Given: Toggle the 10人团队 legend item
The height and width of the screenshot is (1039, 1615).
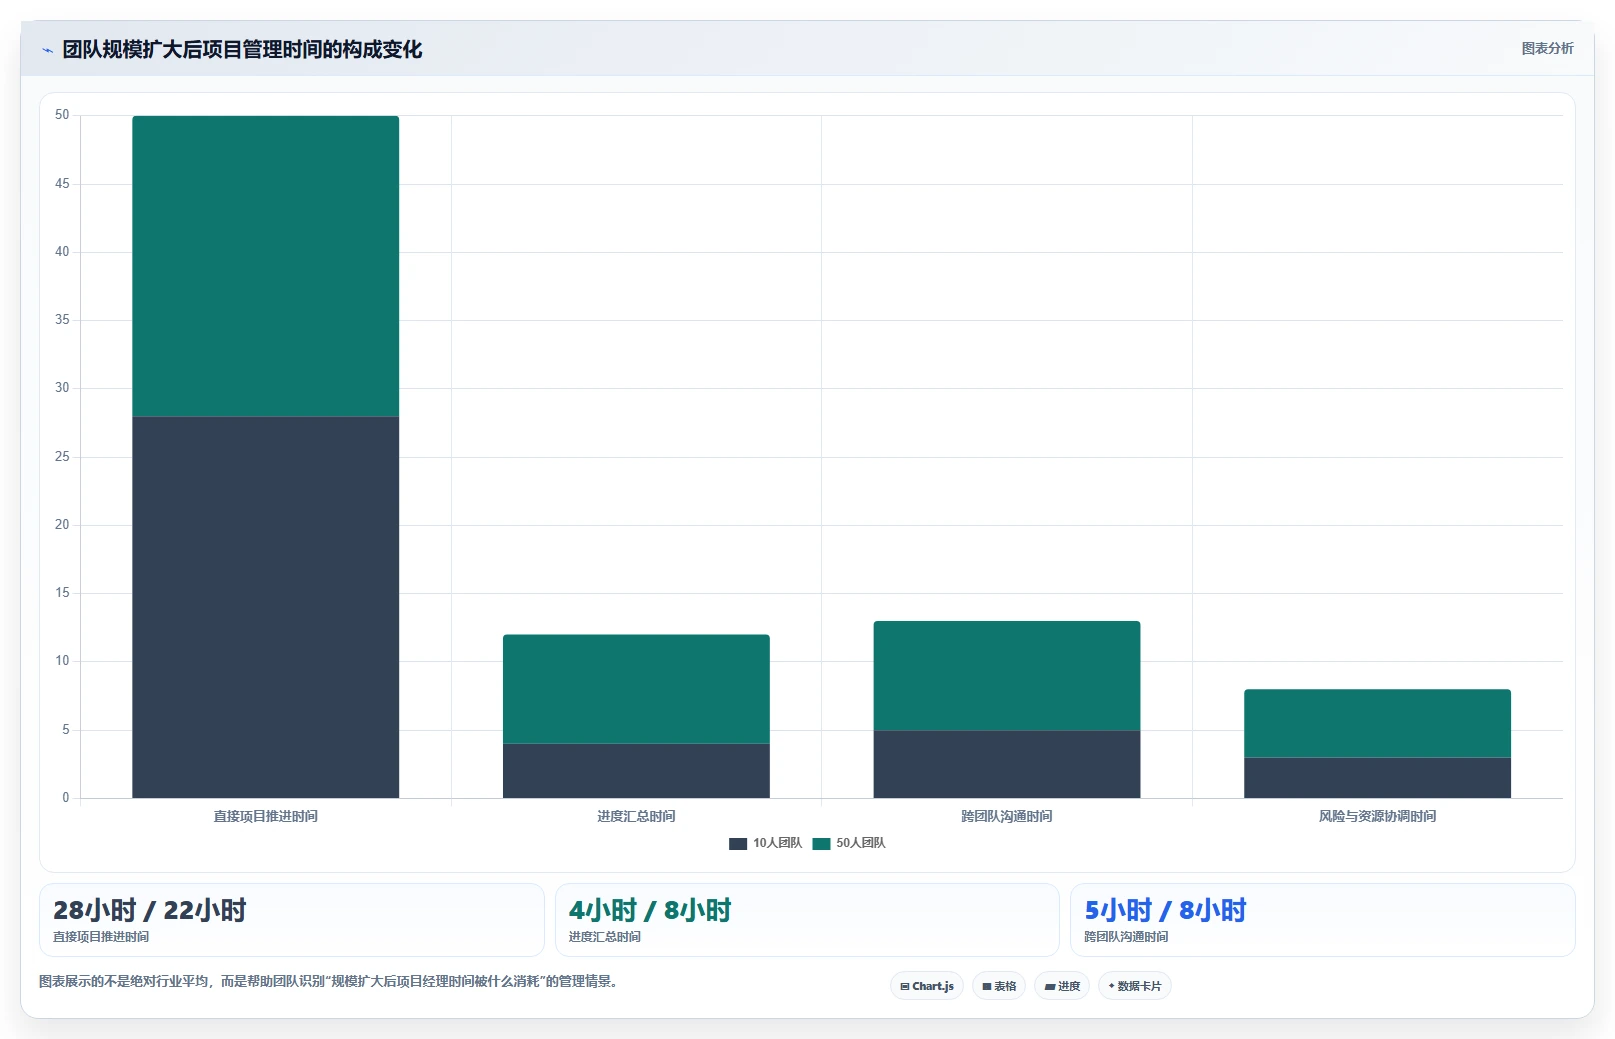Looking at the screenshot, I should (x=765, y=843).
